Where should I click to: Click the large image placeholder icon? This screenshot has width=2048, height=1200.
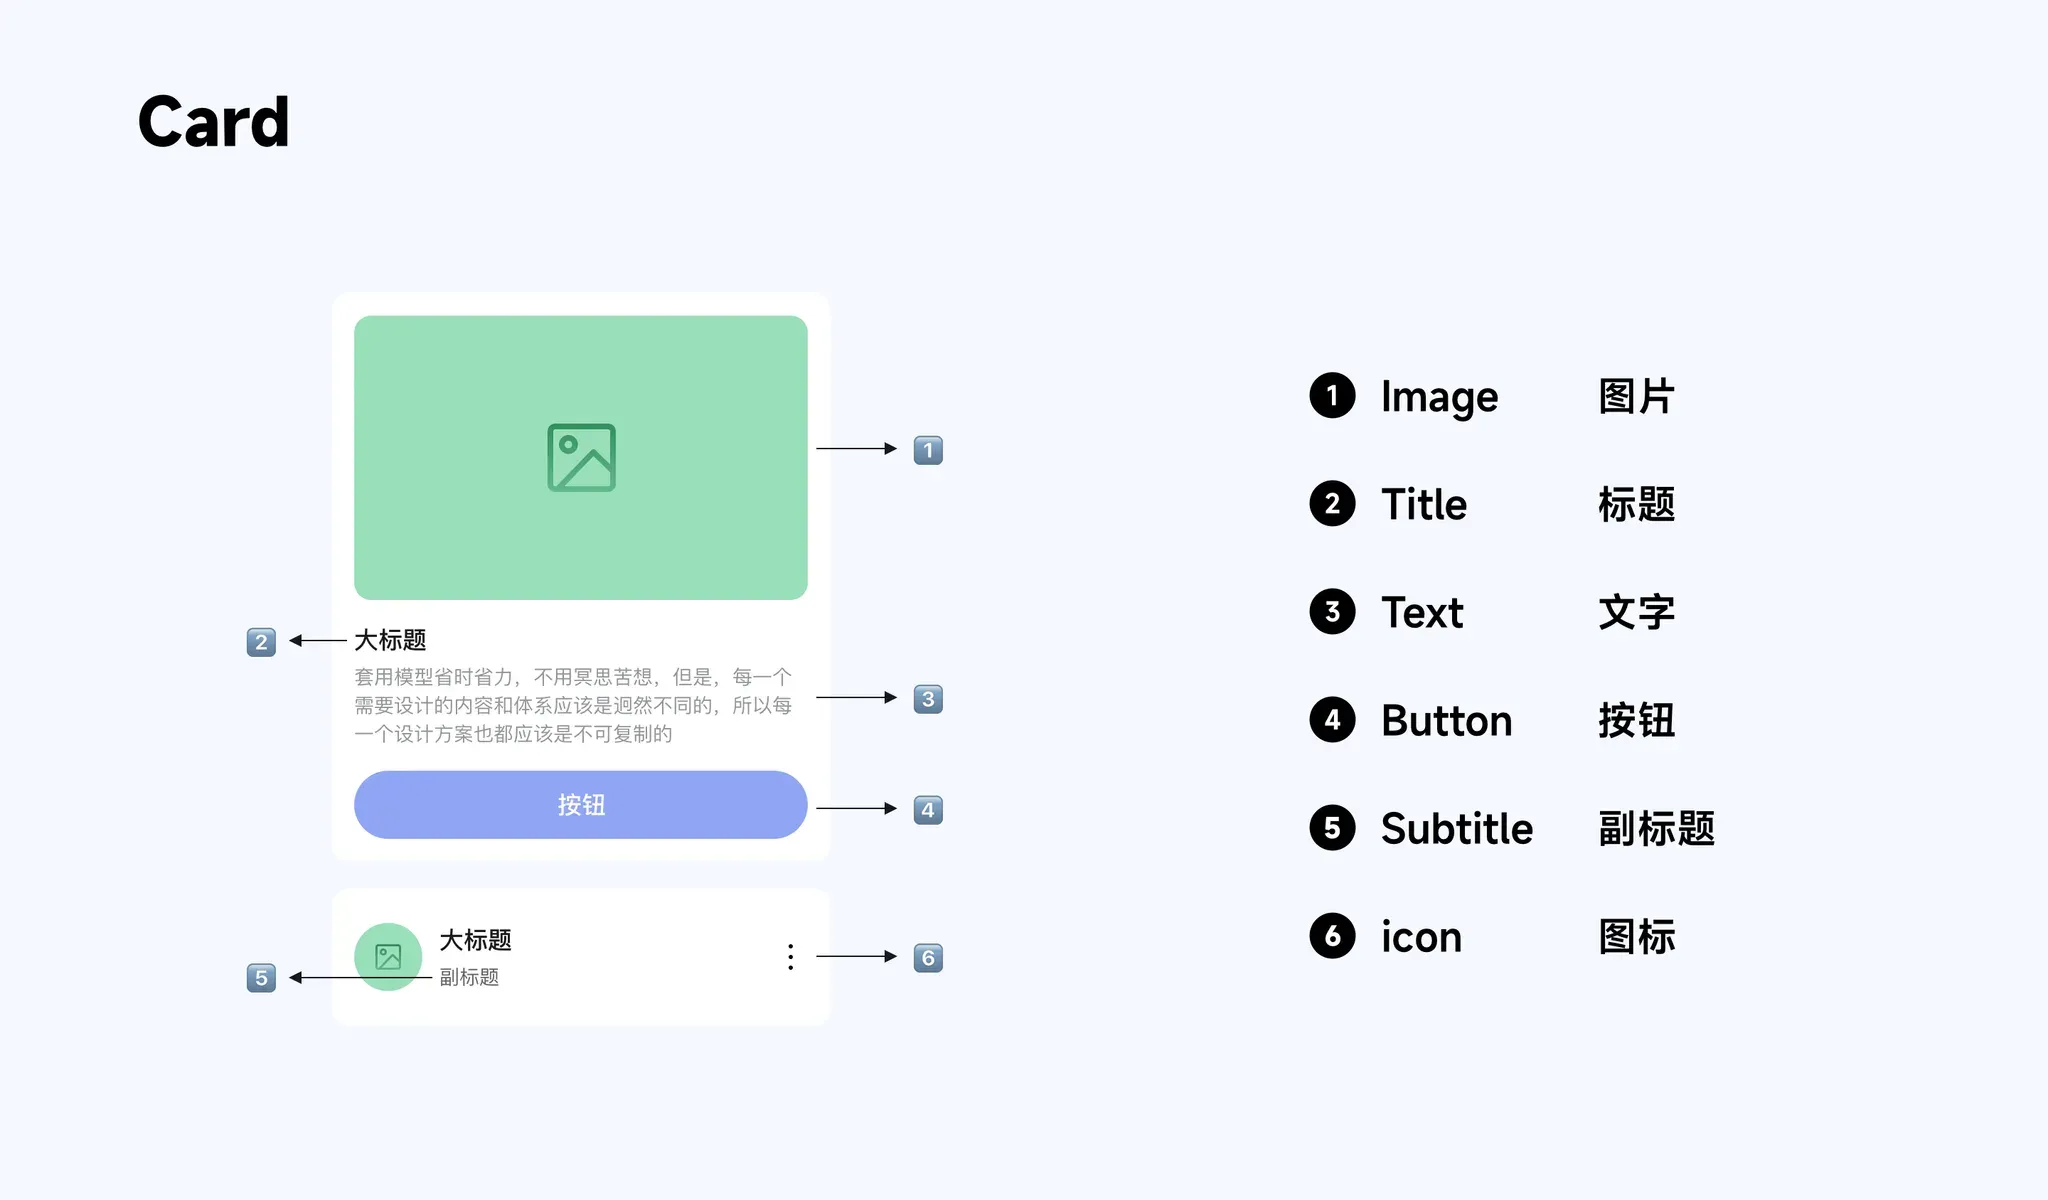point(581,458)
